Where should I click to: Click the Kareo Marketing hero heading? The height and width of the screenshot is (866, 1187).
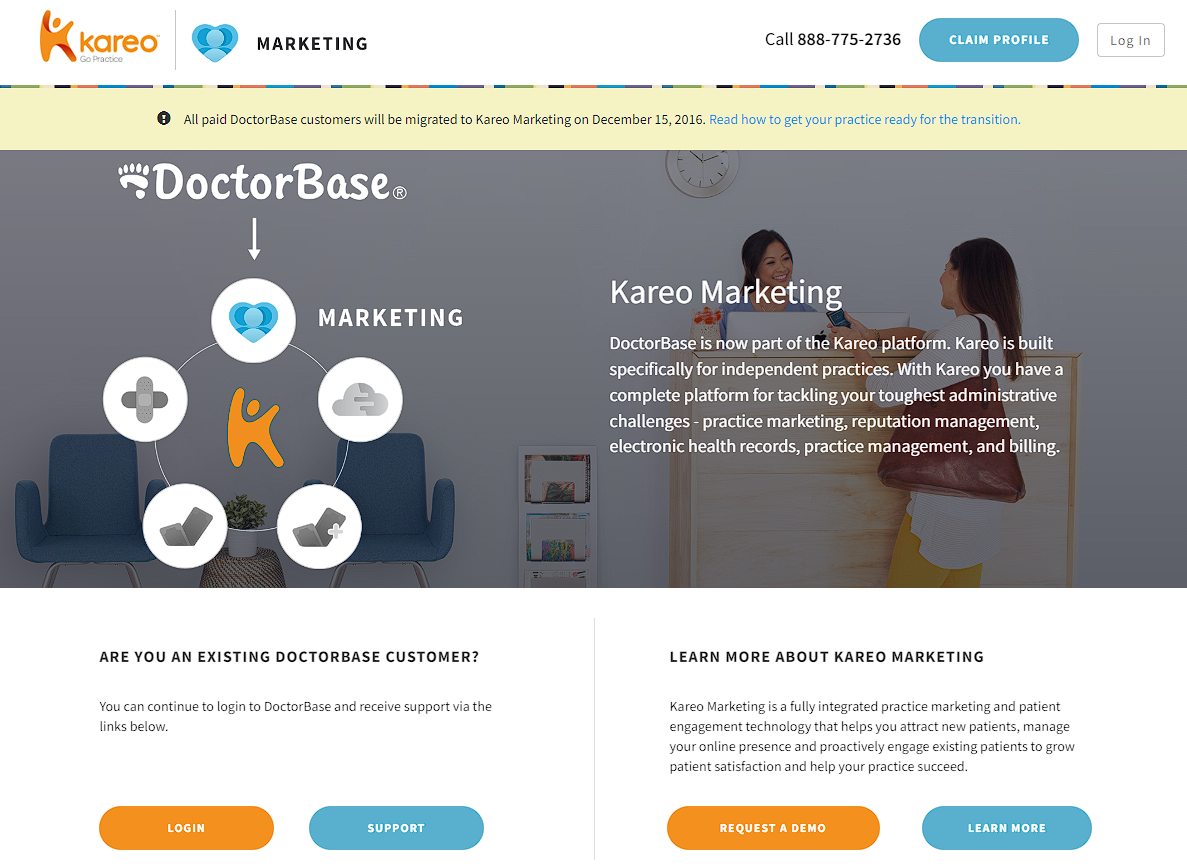725,292
